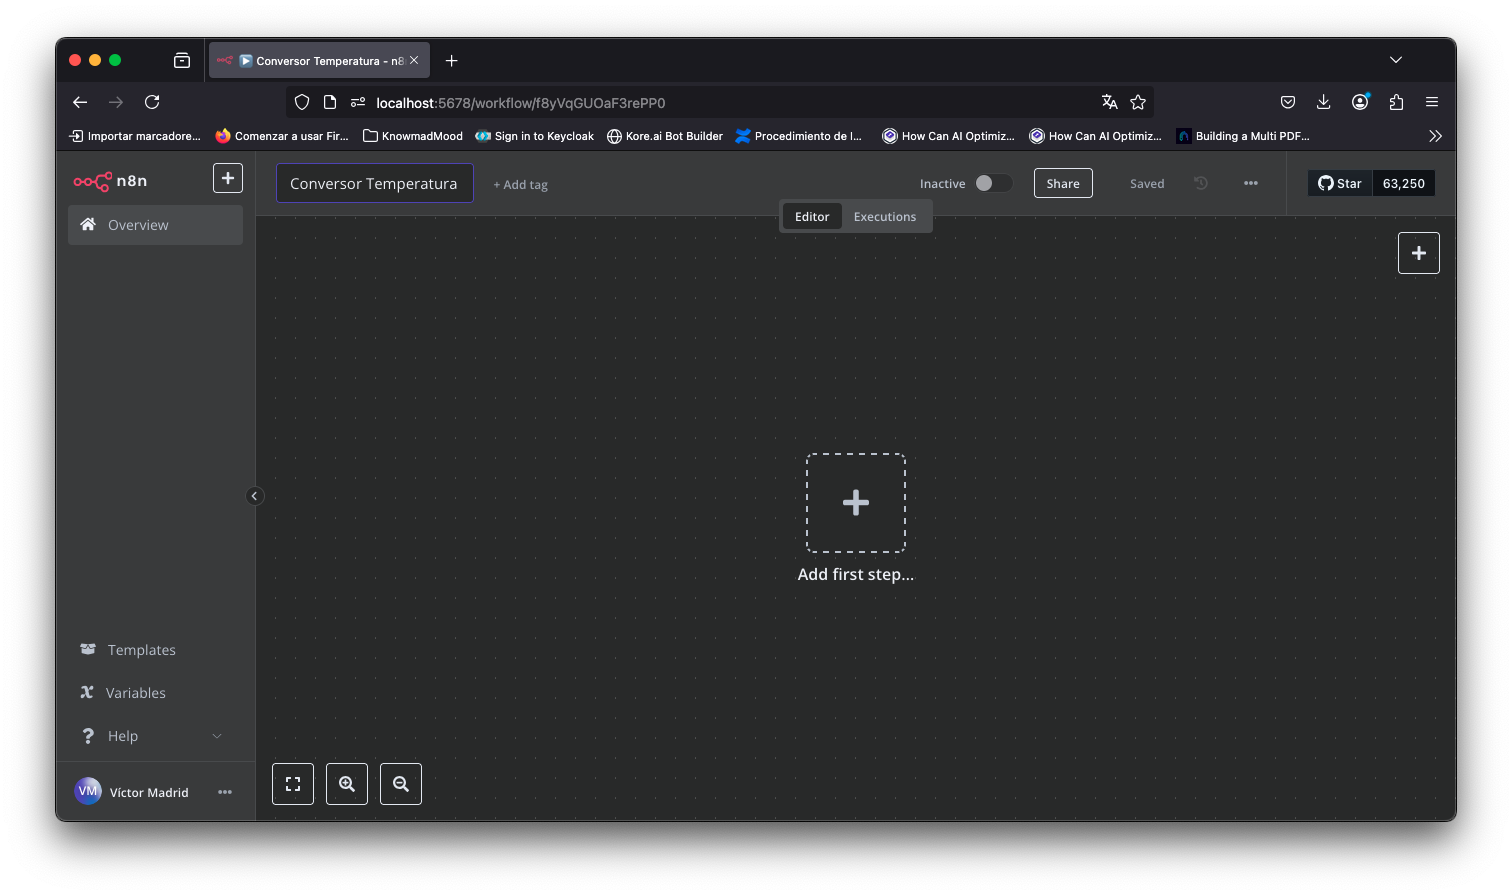
Task: List all tabs dropdown arrow
Action: pyautogui.click(x=1396, y=60)
